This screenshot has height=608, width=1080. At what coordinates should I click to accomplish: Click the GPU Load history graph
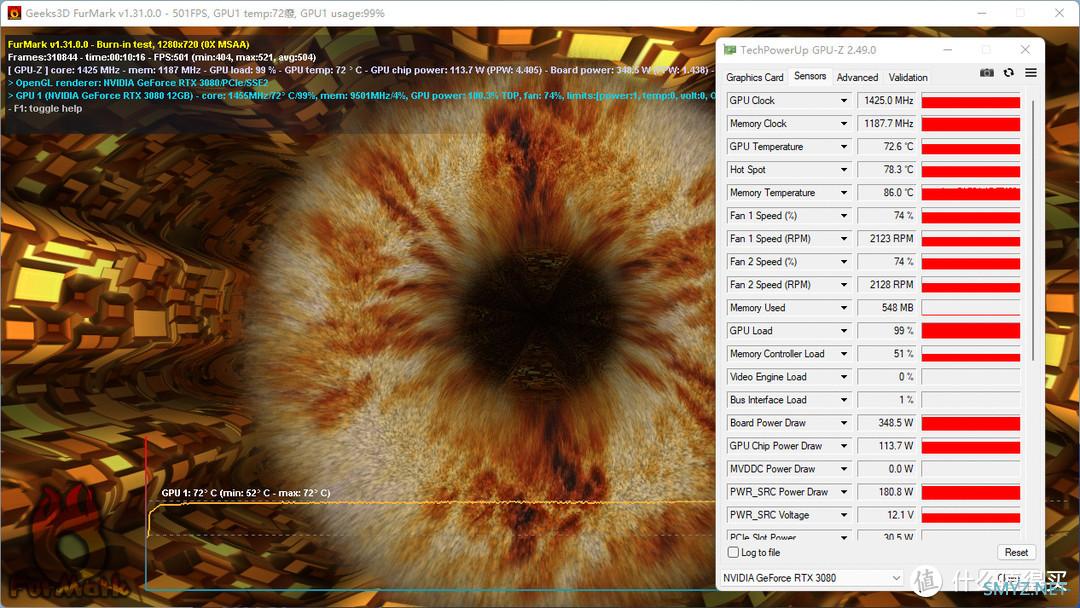click(x=970, y=331)
